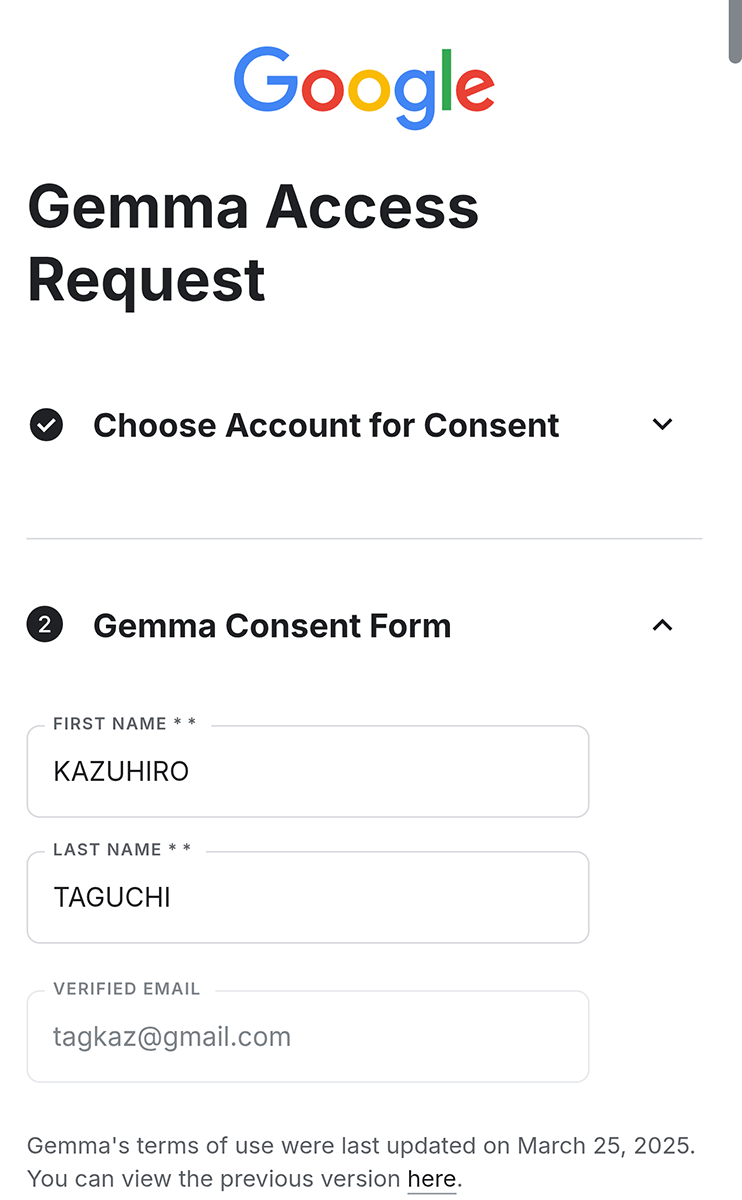Collapse the Gemma Consent Form chevron
742x1200 pixels.
coord(662,626)
